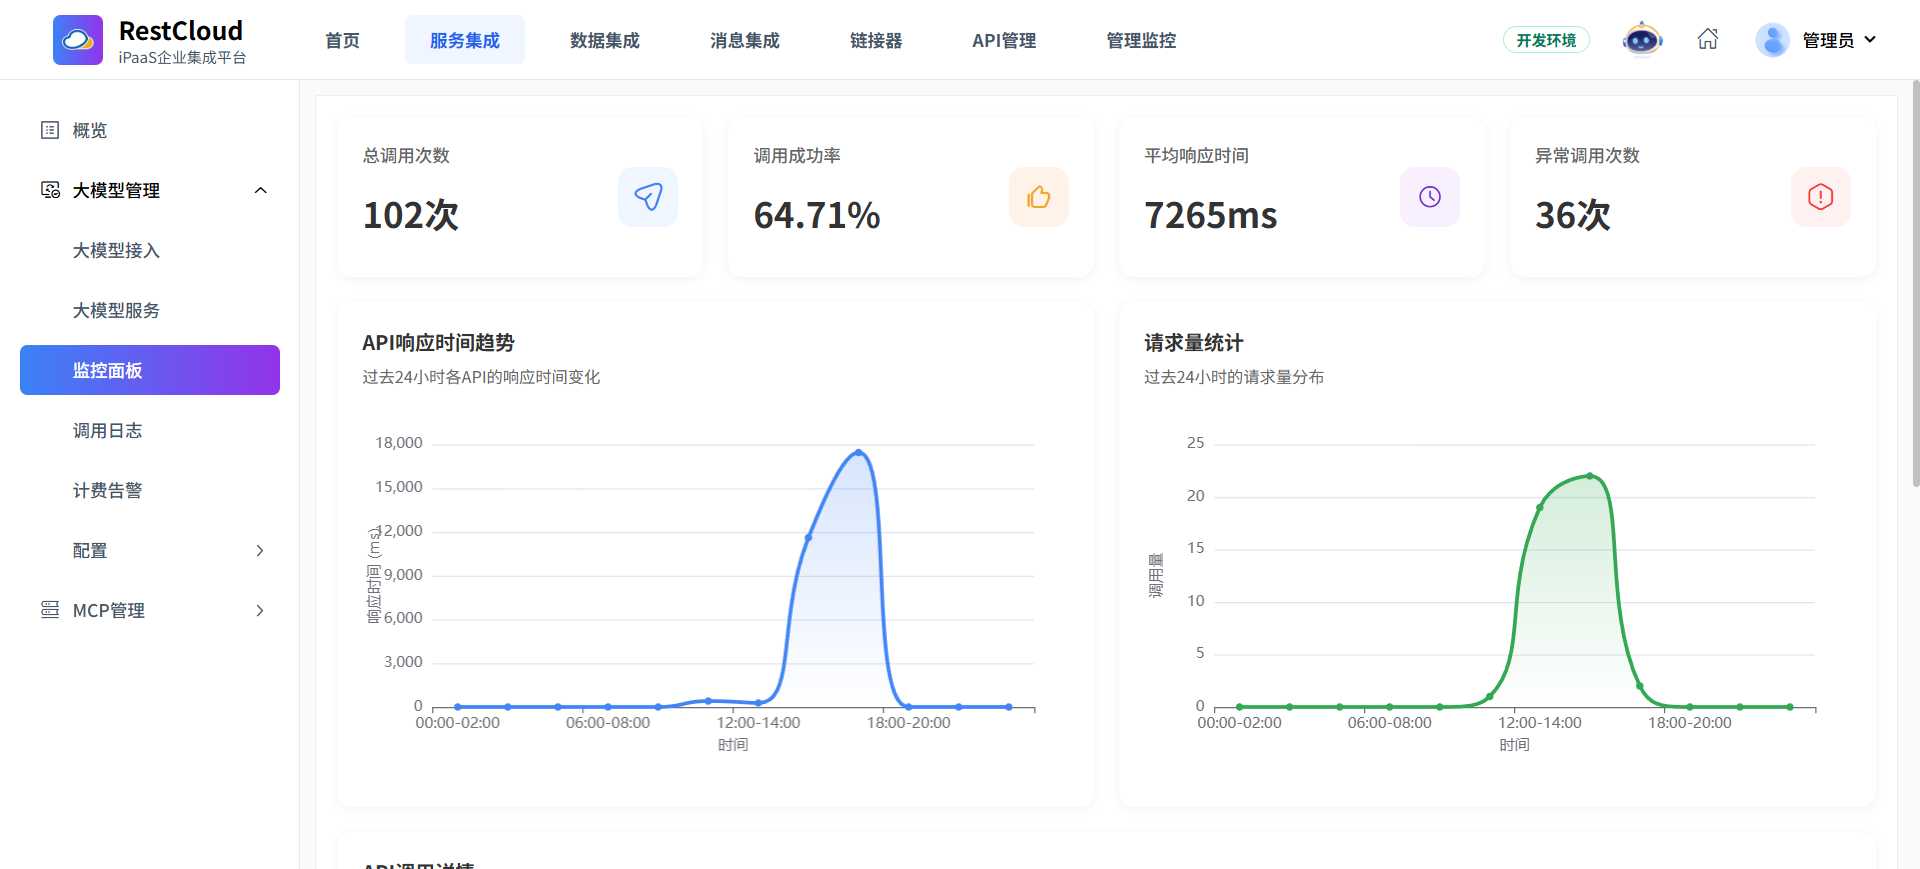Open the 管理监控 tab
Image resolution: width=1920 pixels, height=869 pixels.
click(1141, 40)
